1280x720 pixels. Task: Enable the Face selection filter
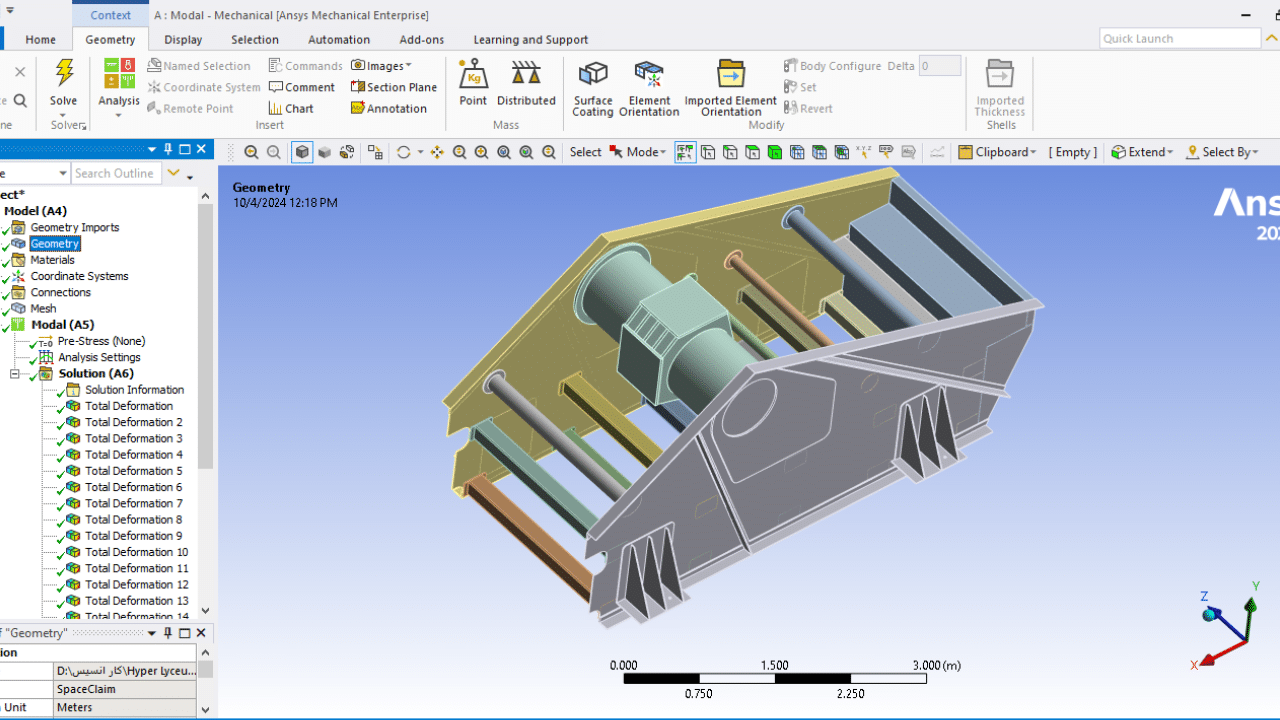click(752, 152)
